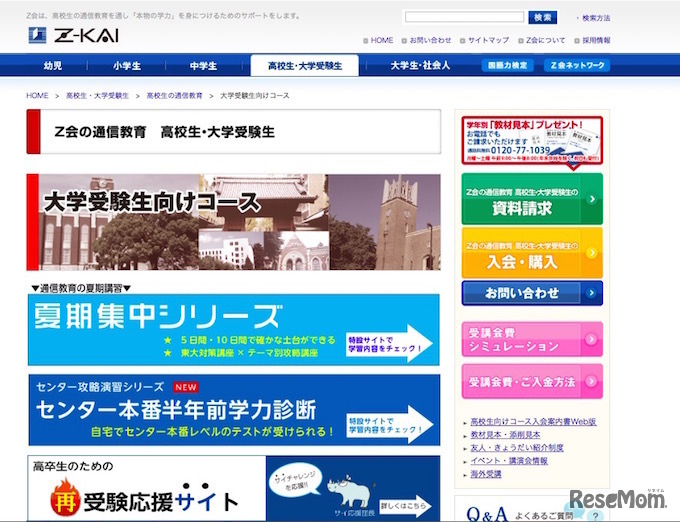Click the Q&A よくあるご質問 banner
680x522 pixels.
pos(532,509)
